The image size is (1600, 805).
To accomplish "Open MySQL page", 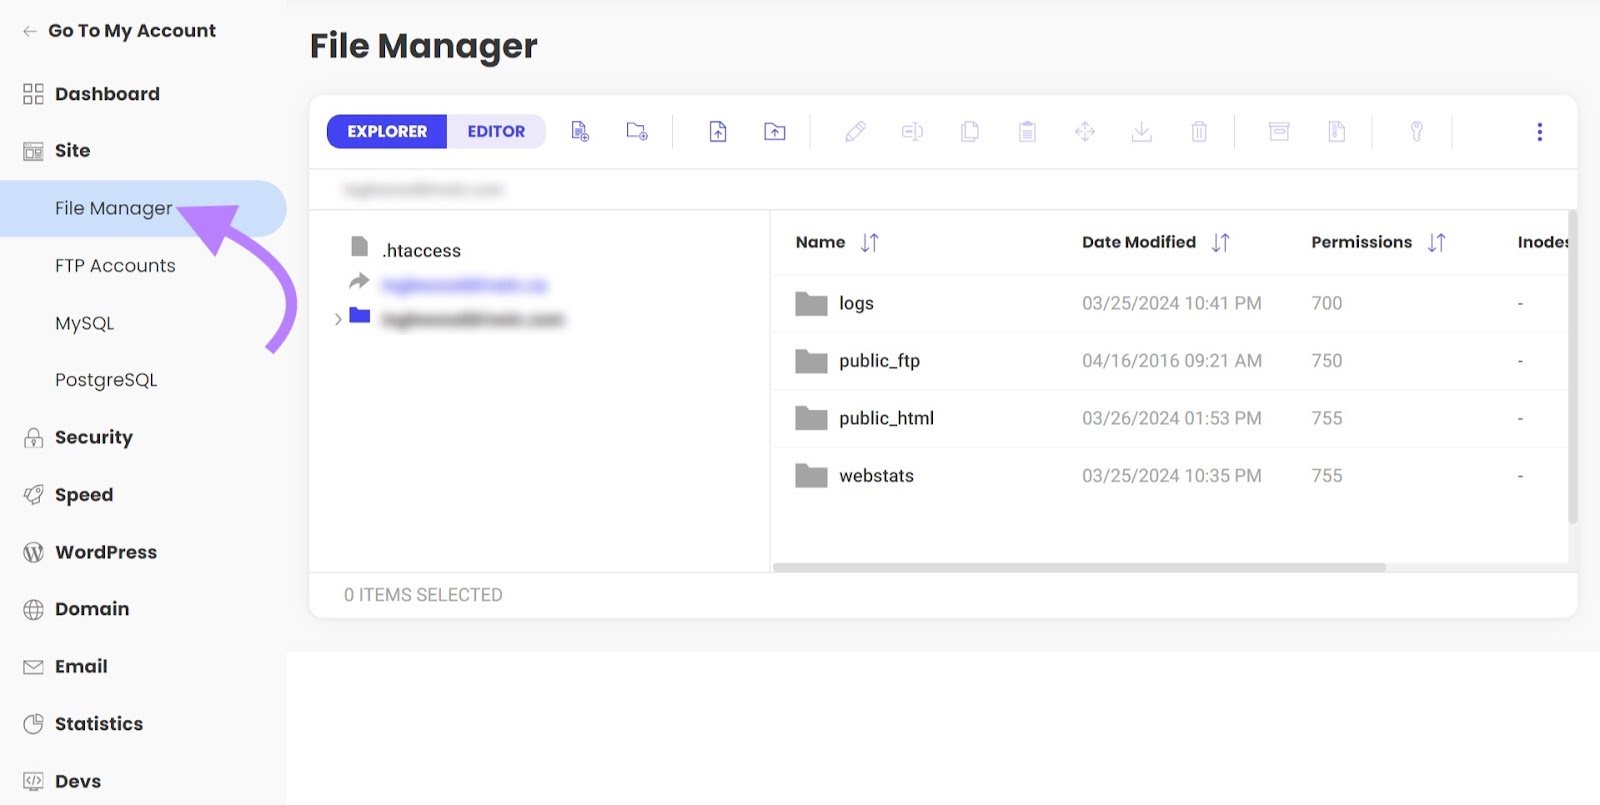I will point(85,323).
